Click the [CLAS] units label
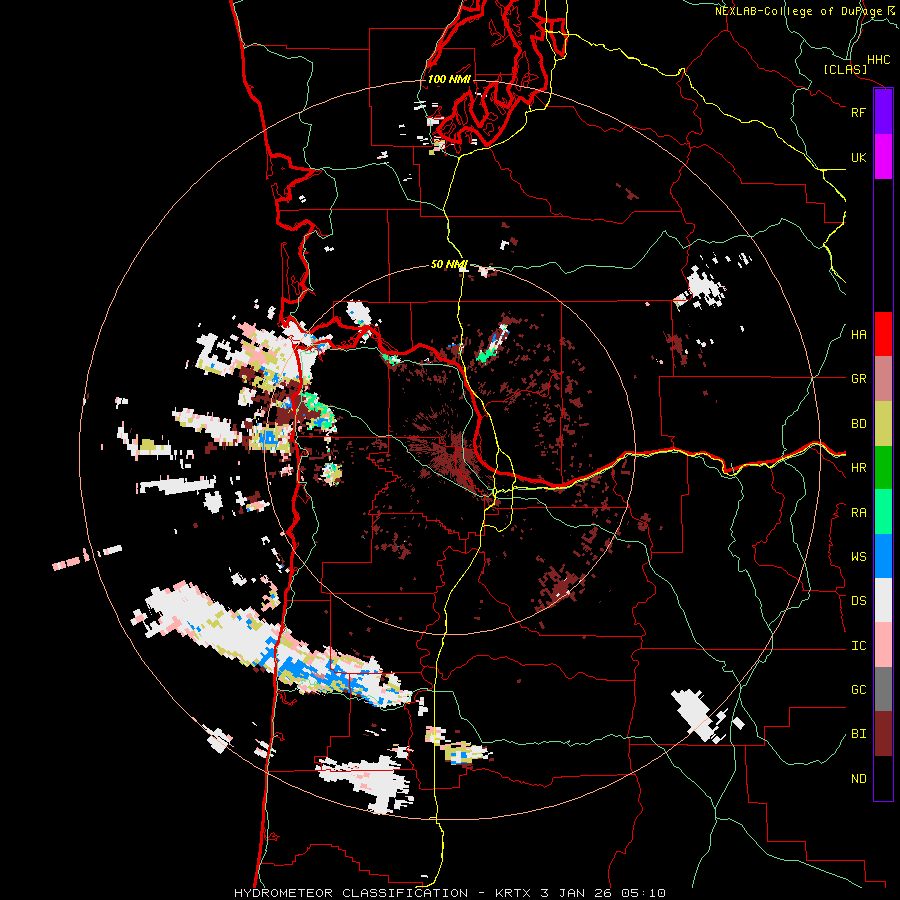 [845, 70]
